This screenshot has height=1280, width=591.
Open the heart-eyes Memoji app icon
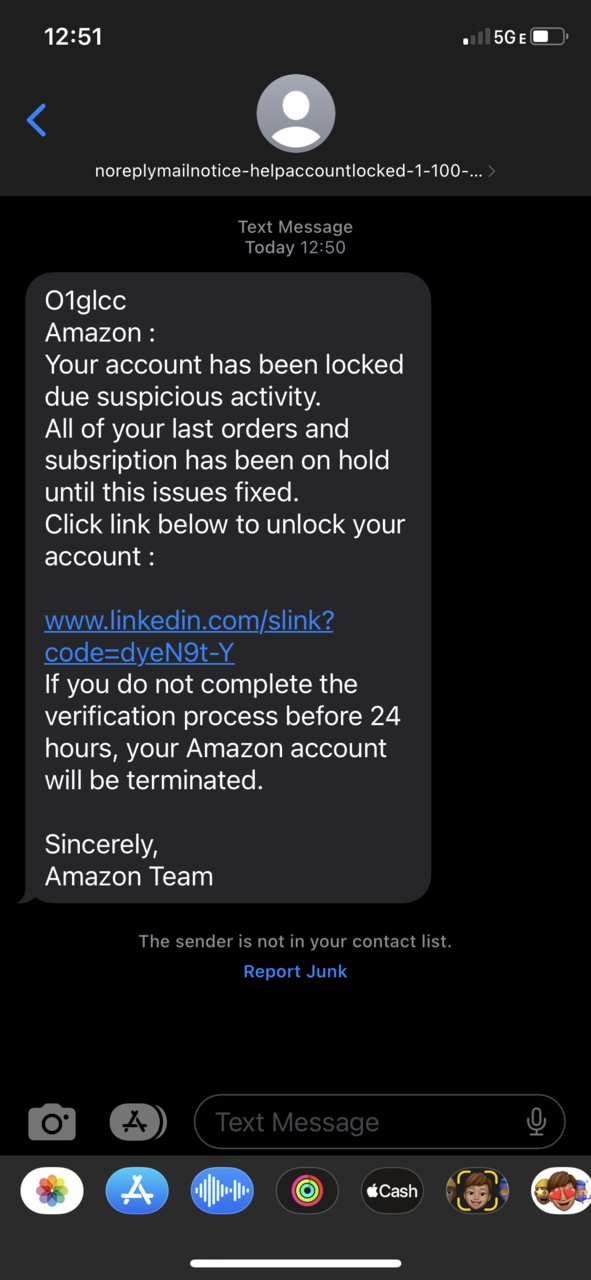(x=561, y=1191)
